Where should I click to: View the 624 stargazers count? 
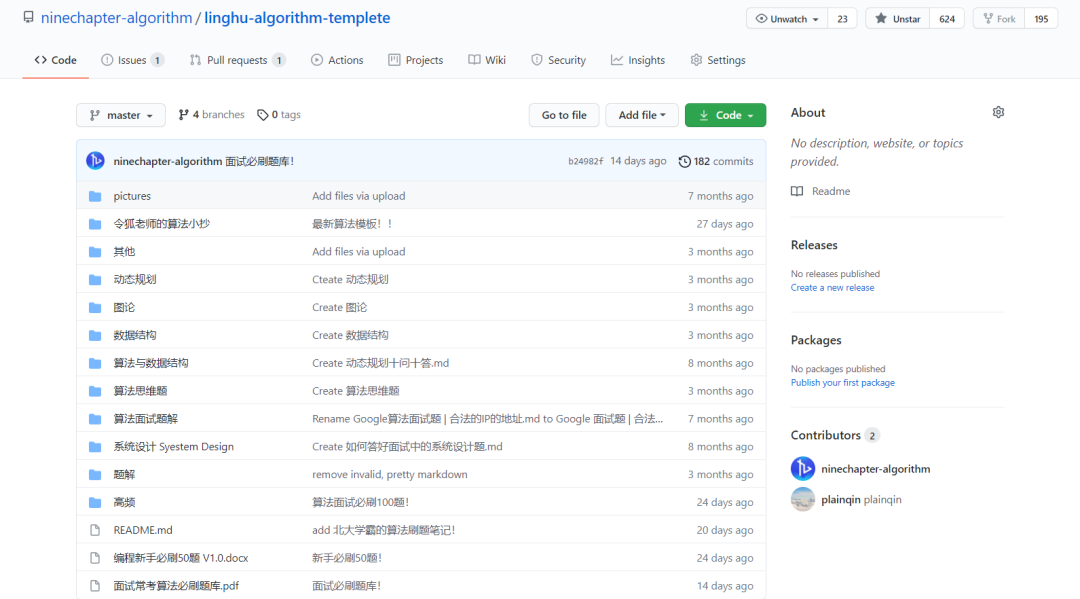point(947,19)
